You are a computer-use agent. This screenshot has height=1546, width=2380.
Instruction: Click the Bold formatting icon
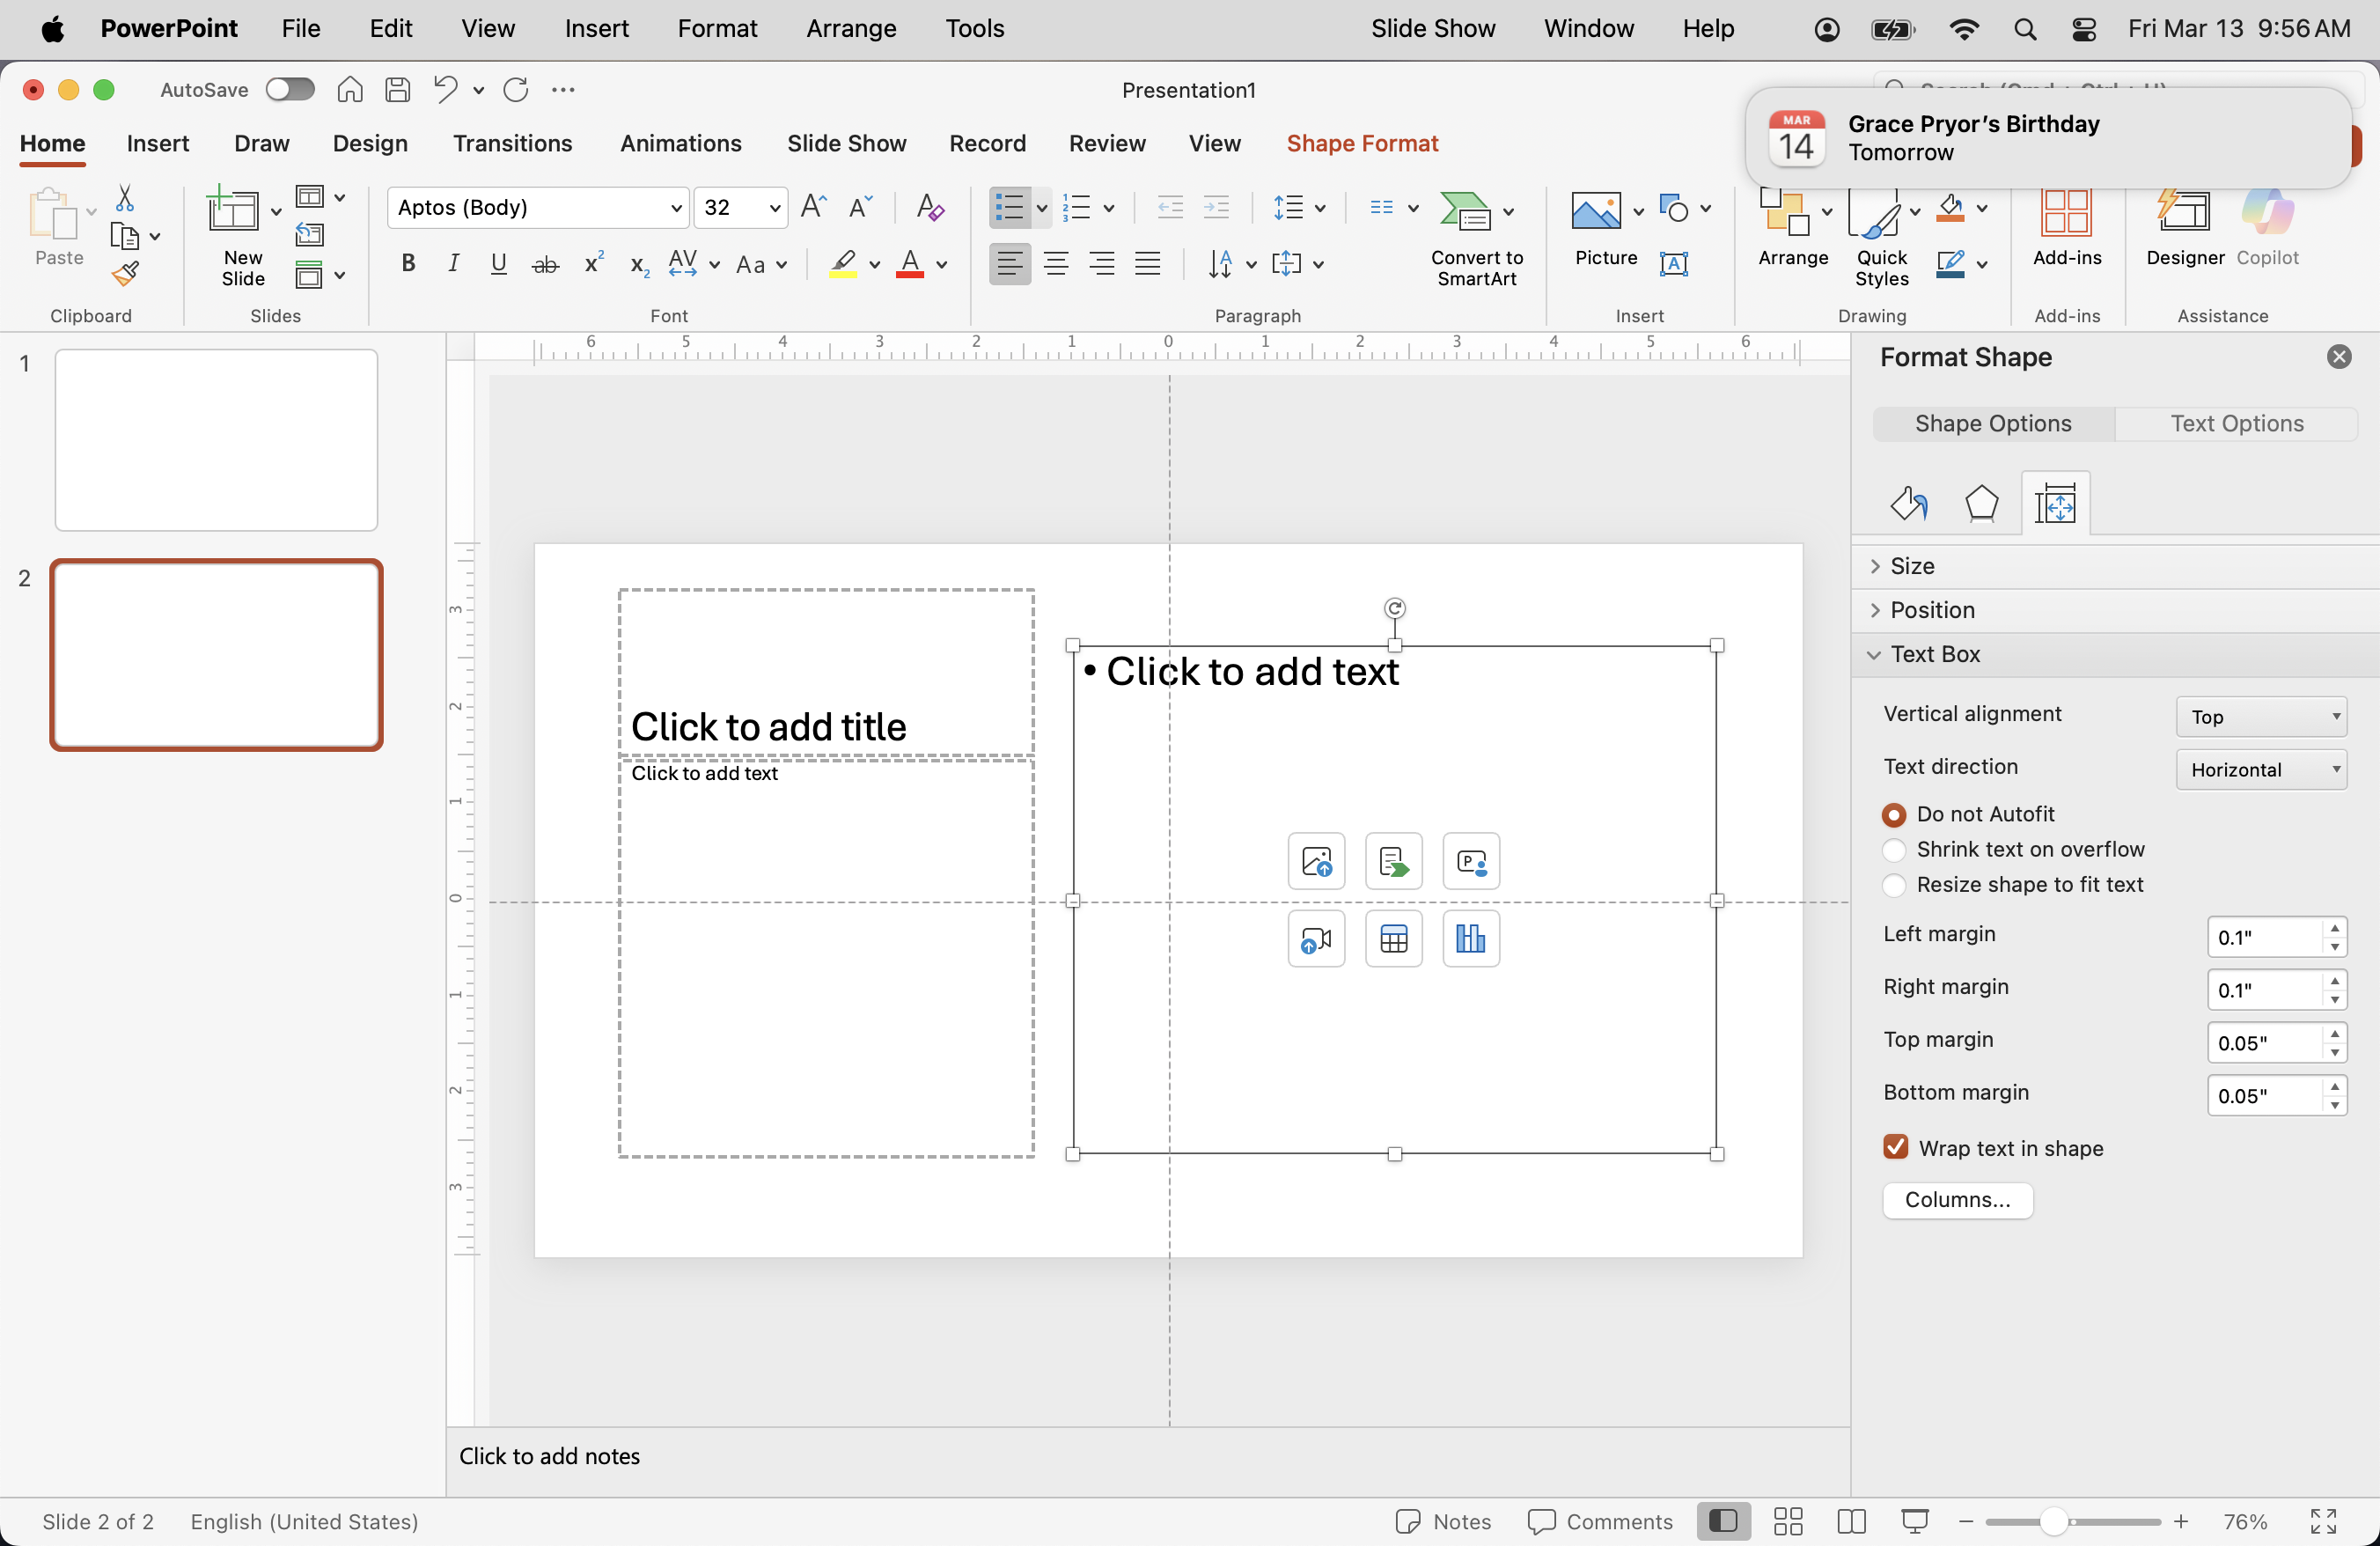408,264
